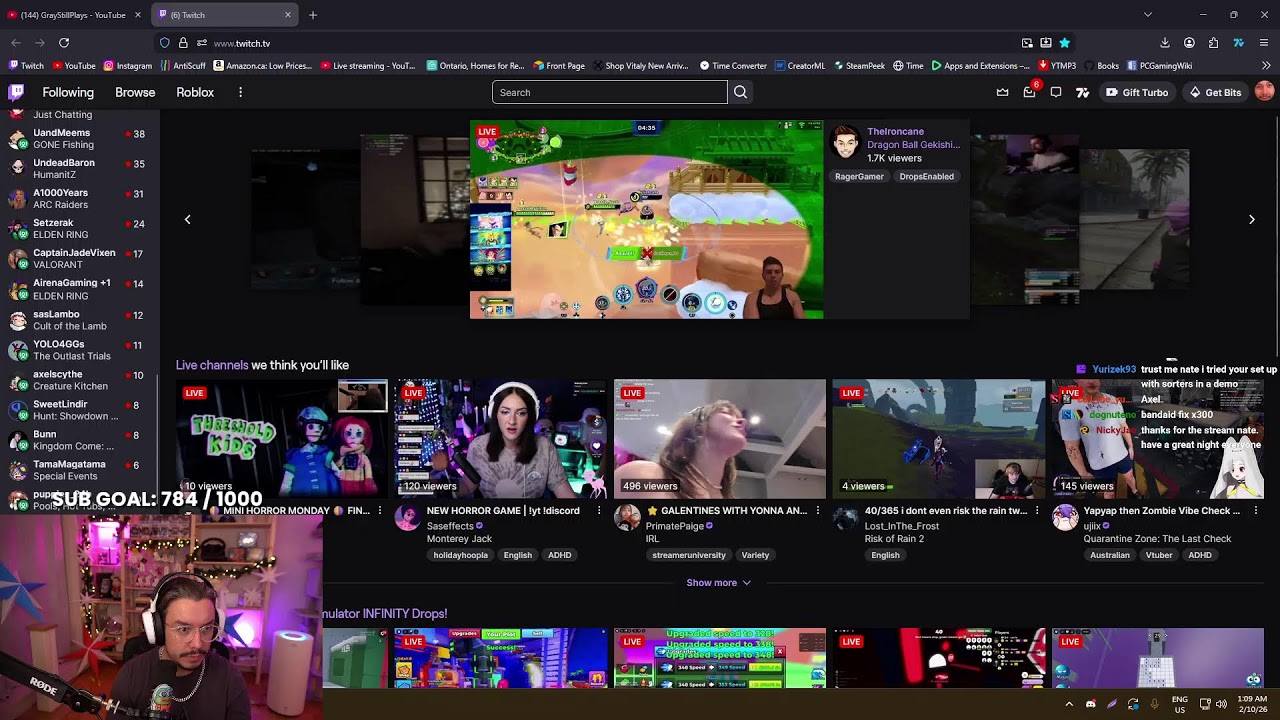Select the streameruniversity tag
1280x720 pixels.
(x=689, y=555)
